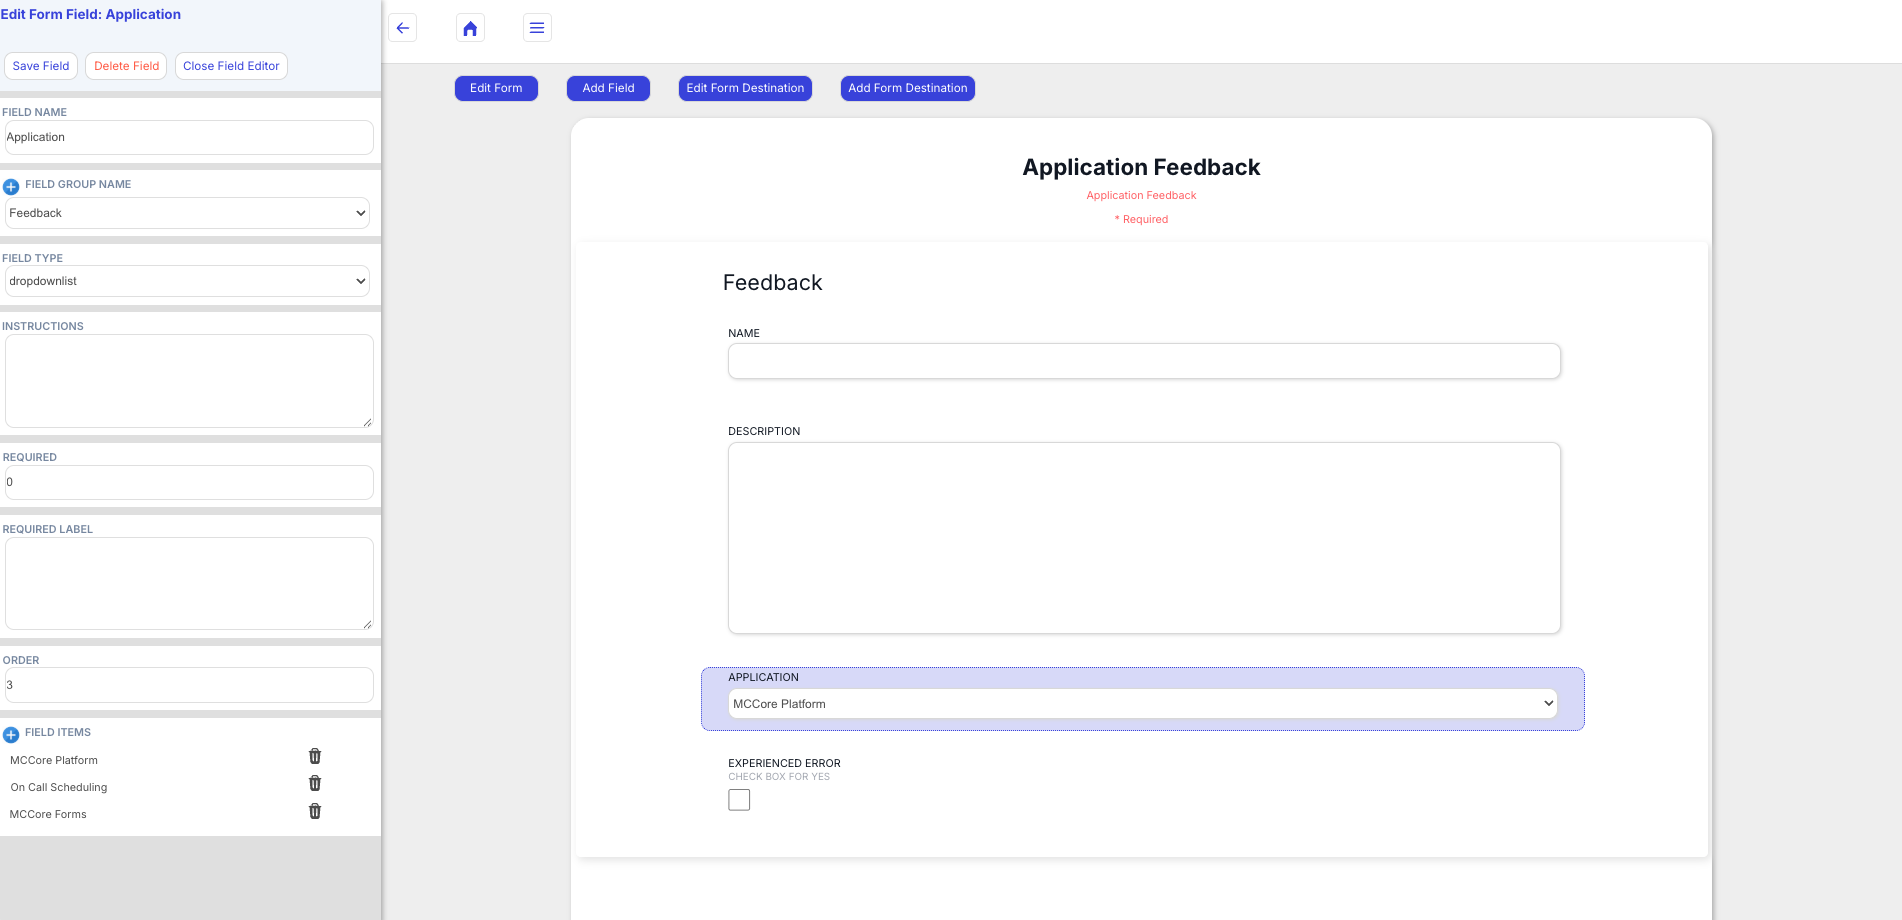Click the back arrow icon
1902x920 pixels.
tap(403, 28)
